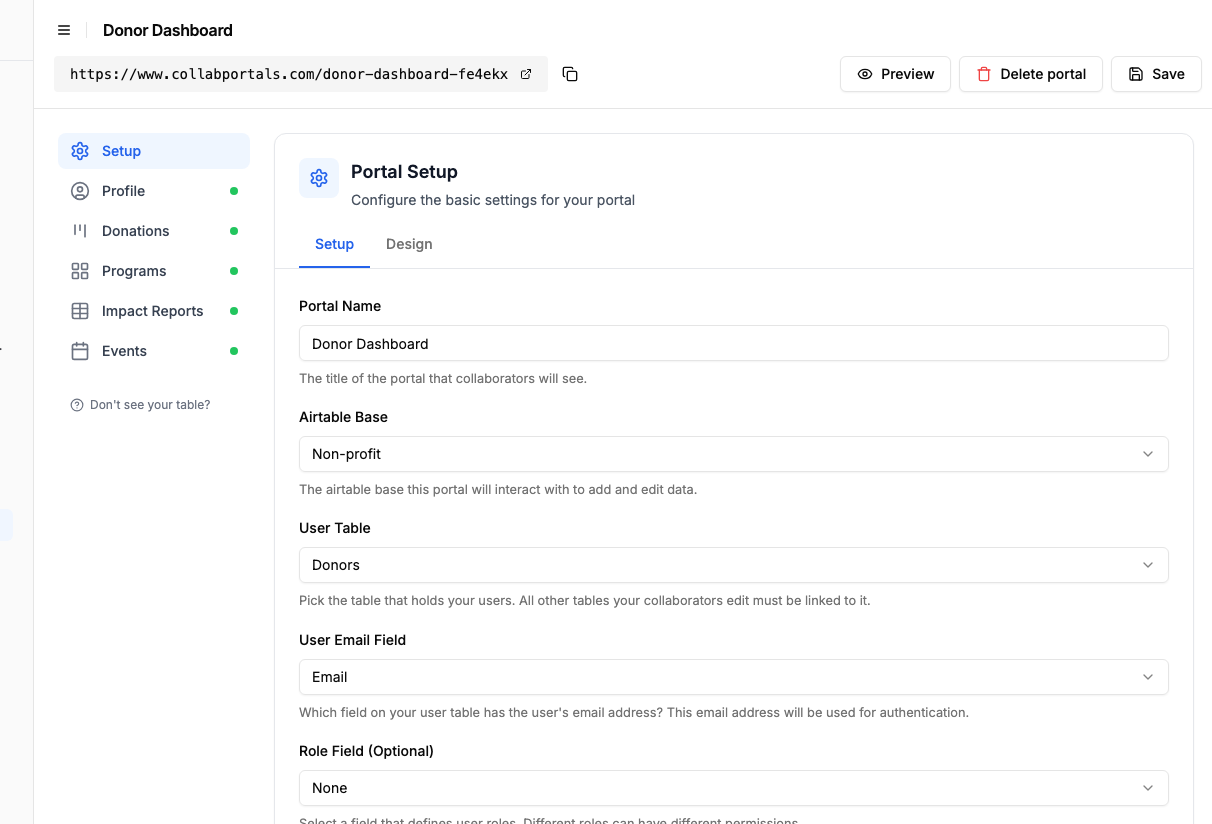
Task: Open the Role Field dropdown
Action: pos(733,788)
